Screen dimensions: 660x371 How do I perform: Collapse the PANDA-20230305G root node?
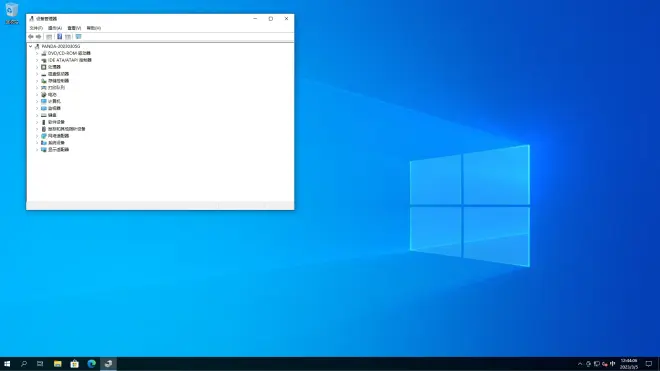click(30, 46)
